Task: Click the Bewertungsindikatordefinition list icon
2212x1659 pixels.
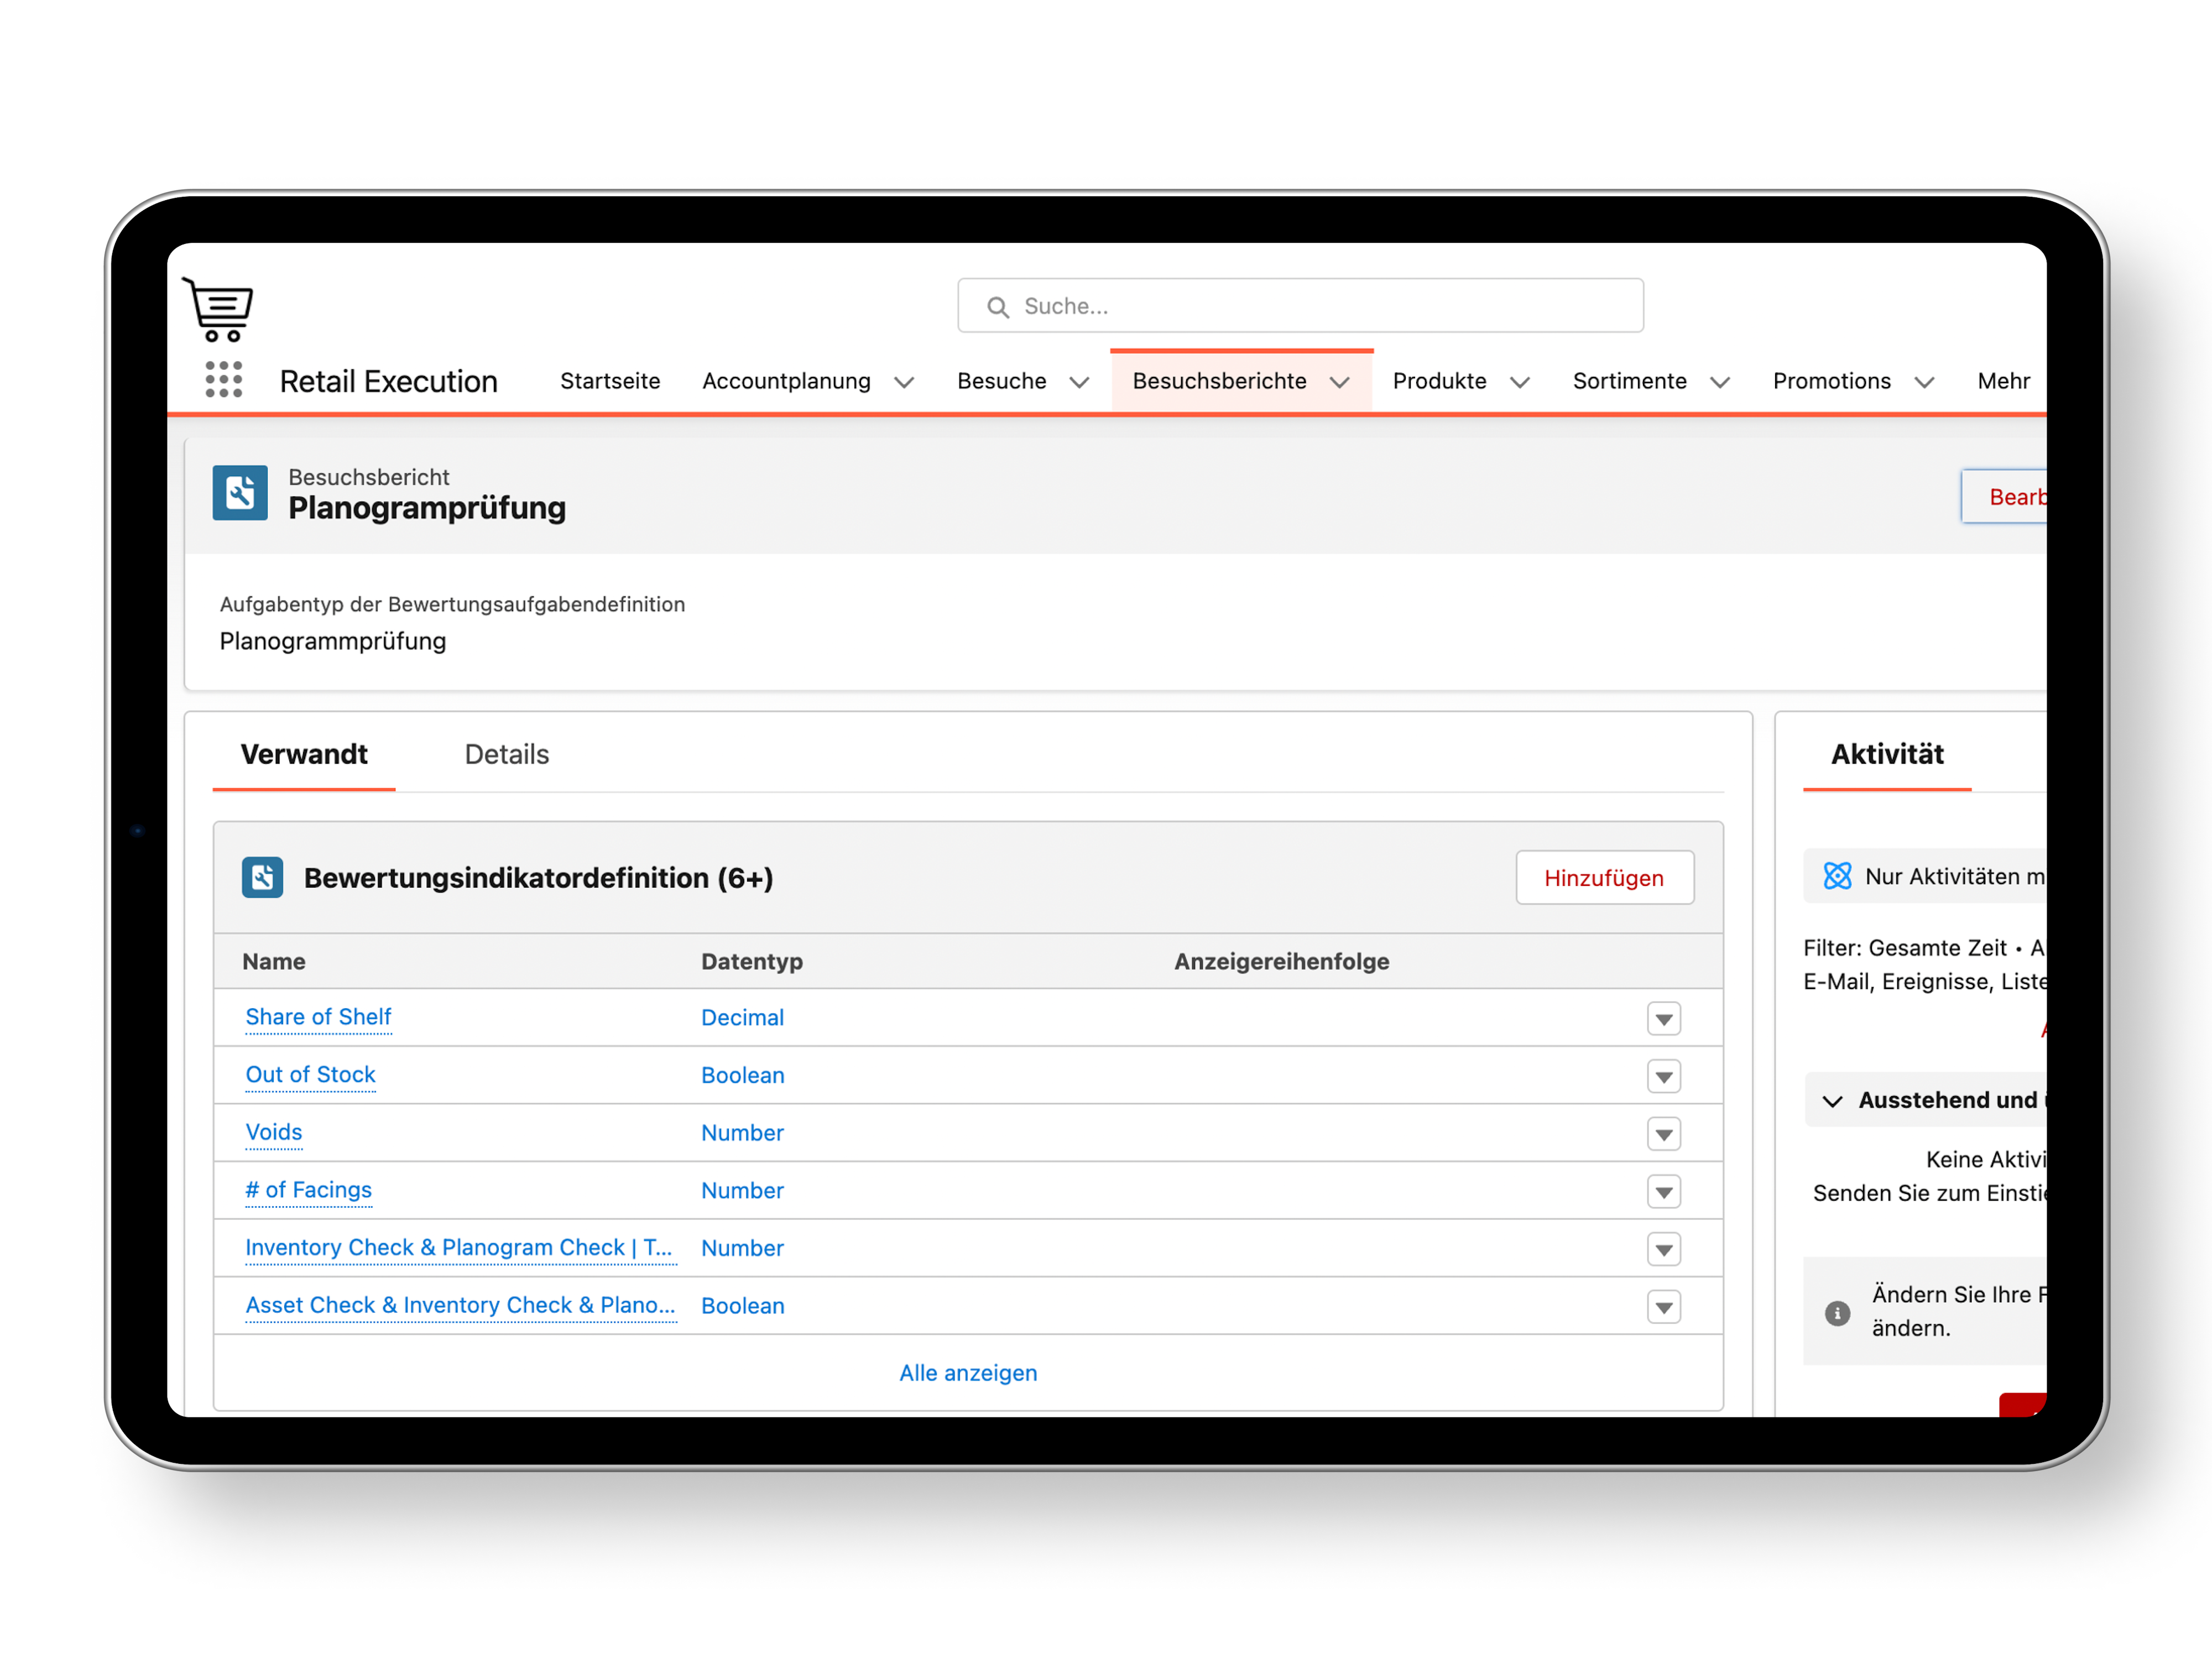Action: (x=262, y=878)
